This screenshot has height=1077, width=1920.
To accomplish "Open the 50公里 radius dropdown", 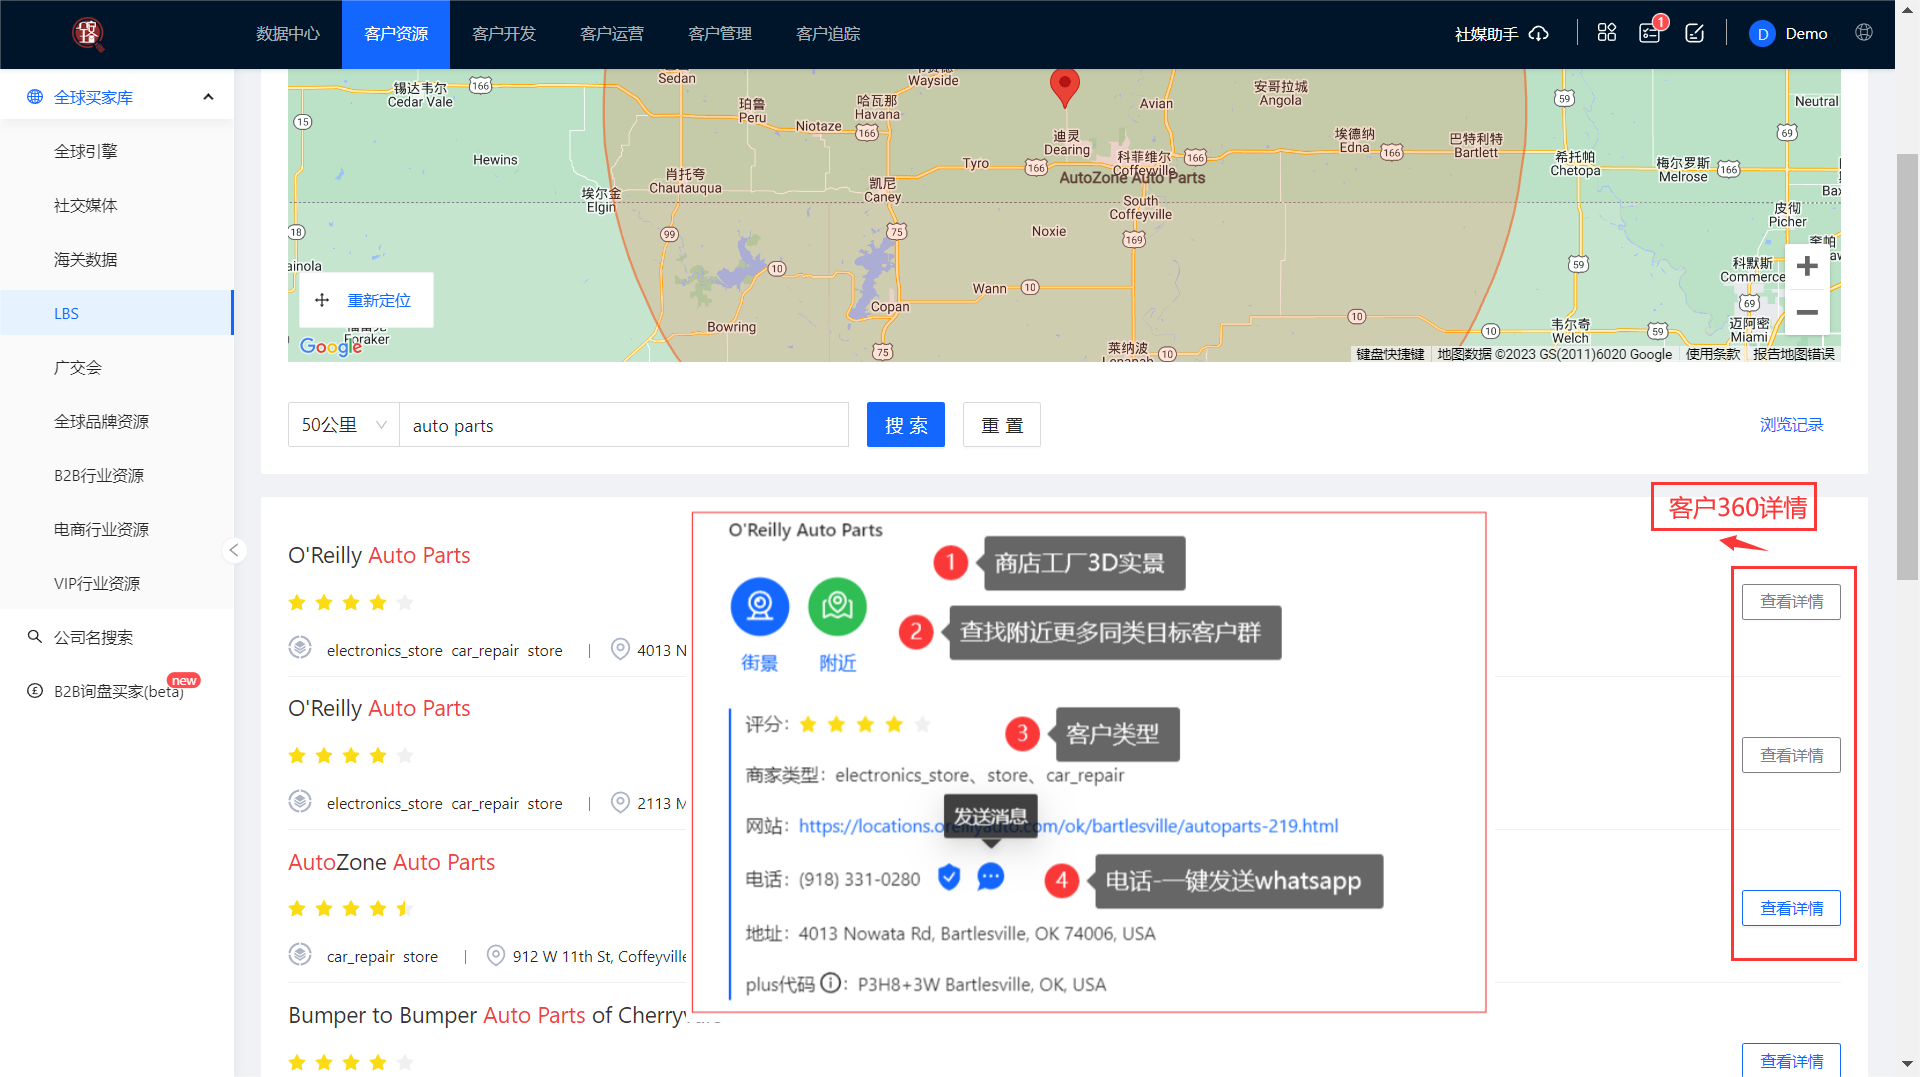I will [x=344, y=425].
